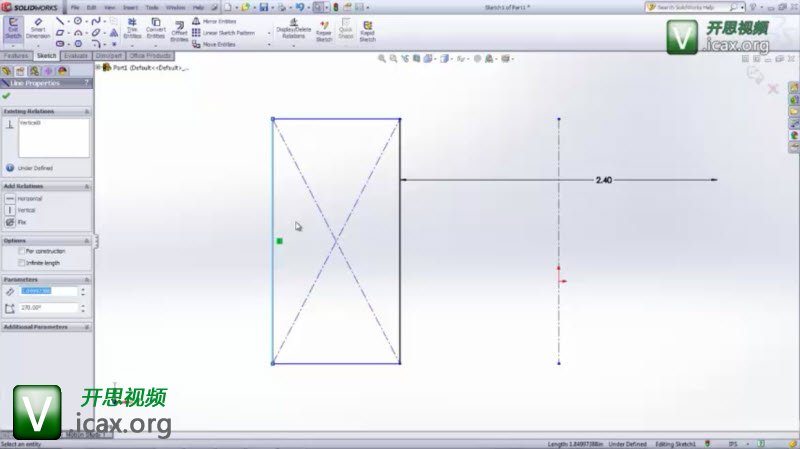Open the Edit menu
800x449 pixels.
(x=91, y=8)
